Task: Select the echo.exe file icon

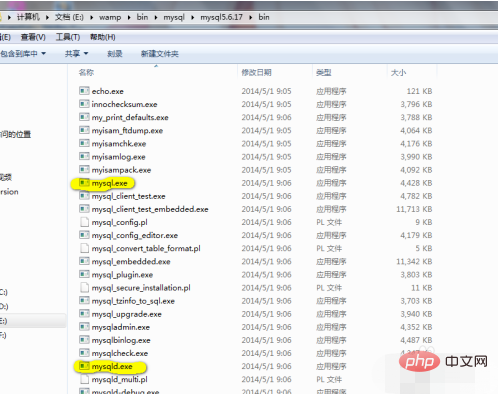Action: pyautogui.click(x=84, y=91)
